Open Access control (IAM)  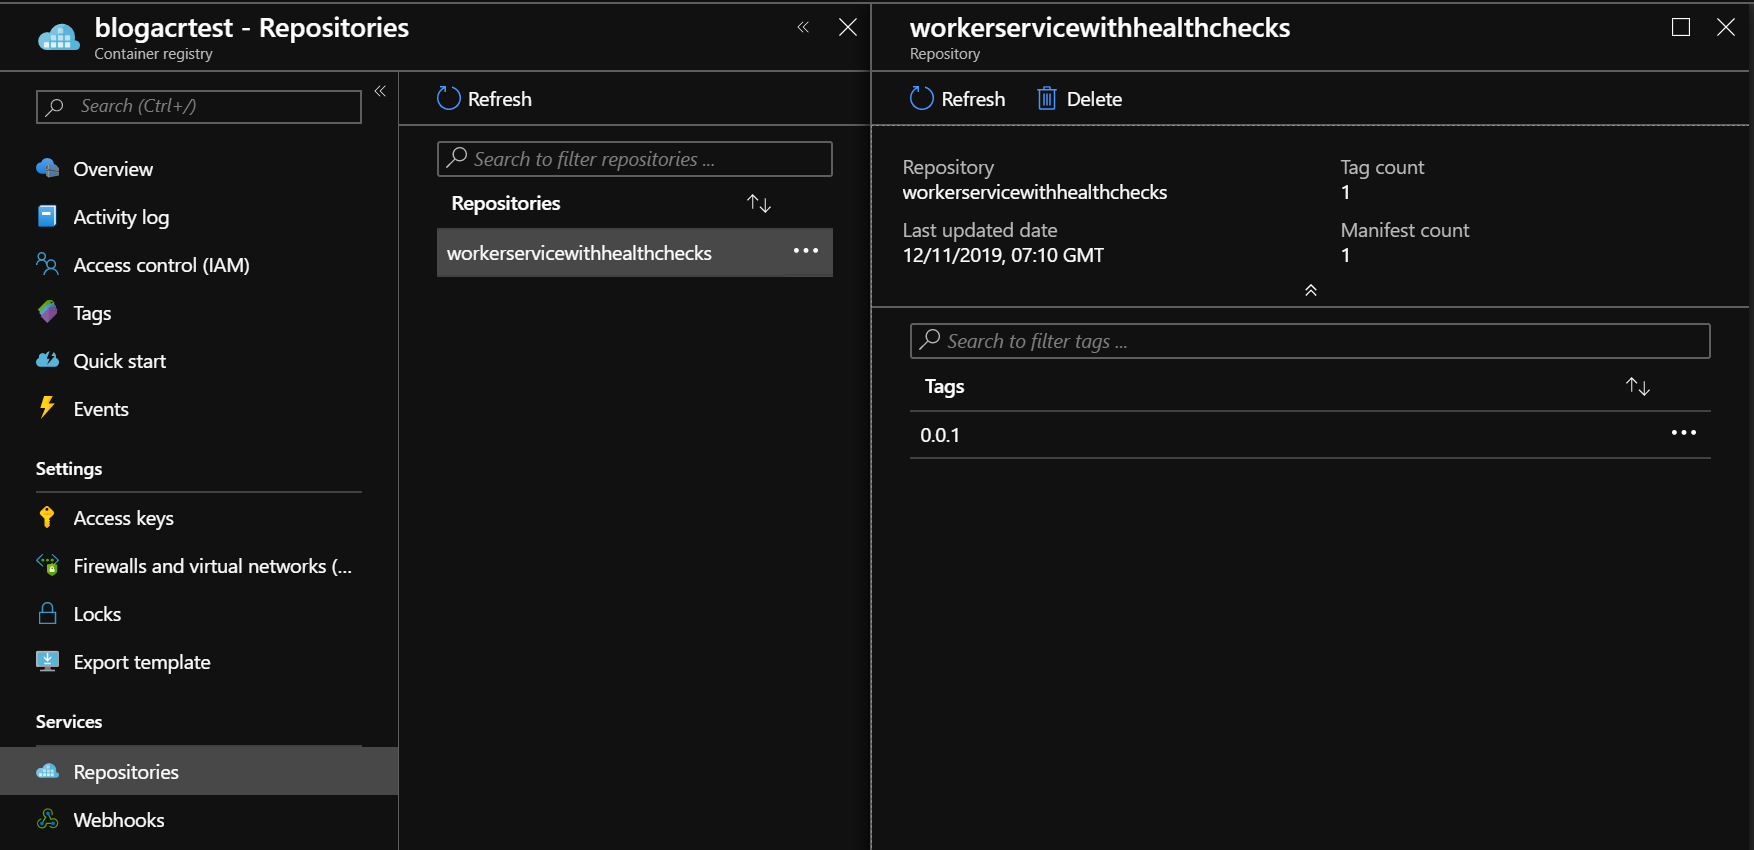click(161, 265)
